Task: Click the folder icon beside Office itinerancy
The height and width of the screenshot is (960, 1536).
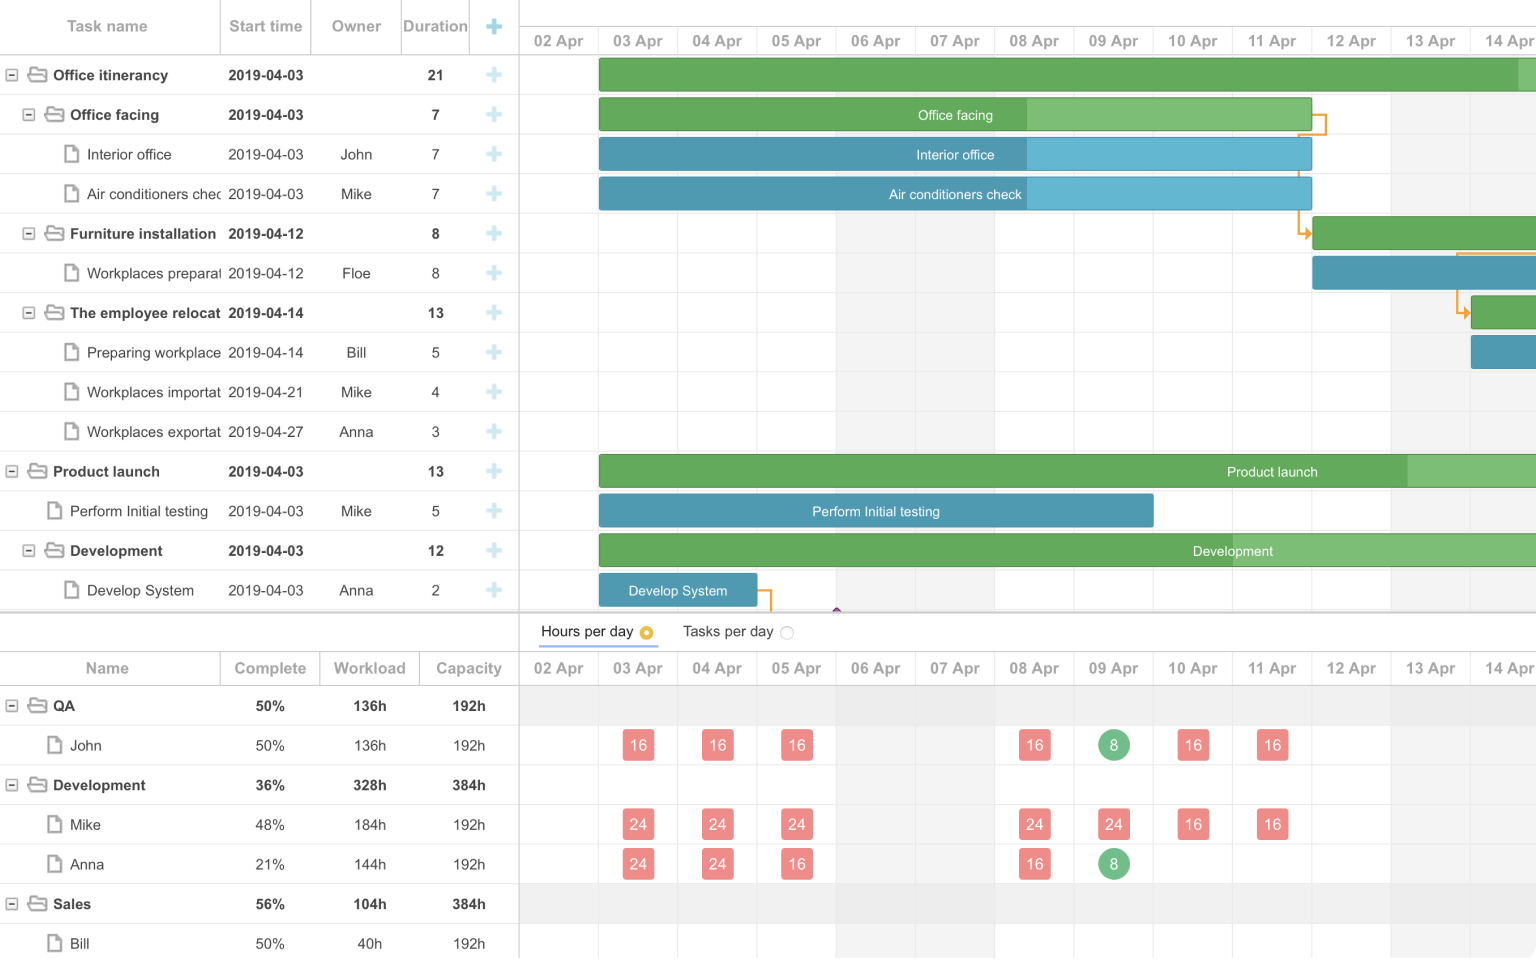Action: (38, 75)
